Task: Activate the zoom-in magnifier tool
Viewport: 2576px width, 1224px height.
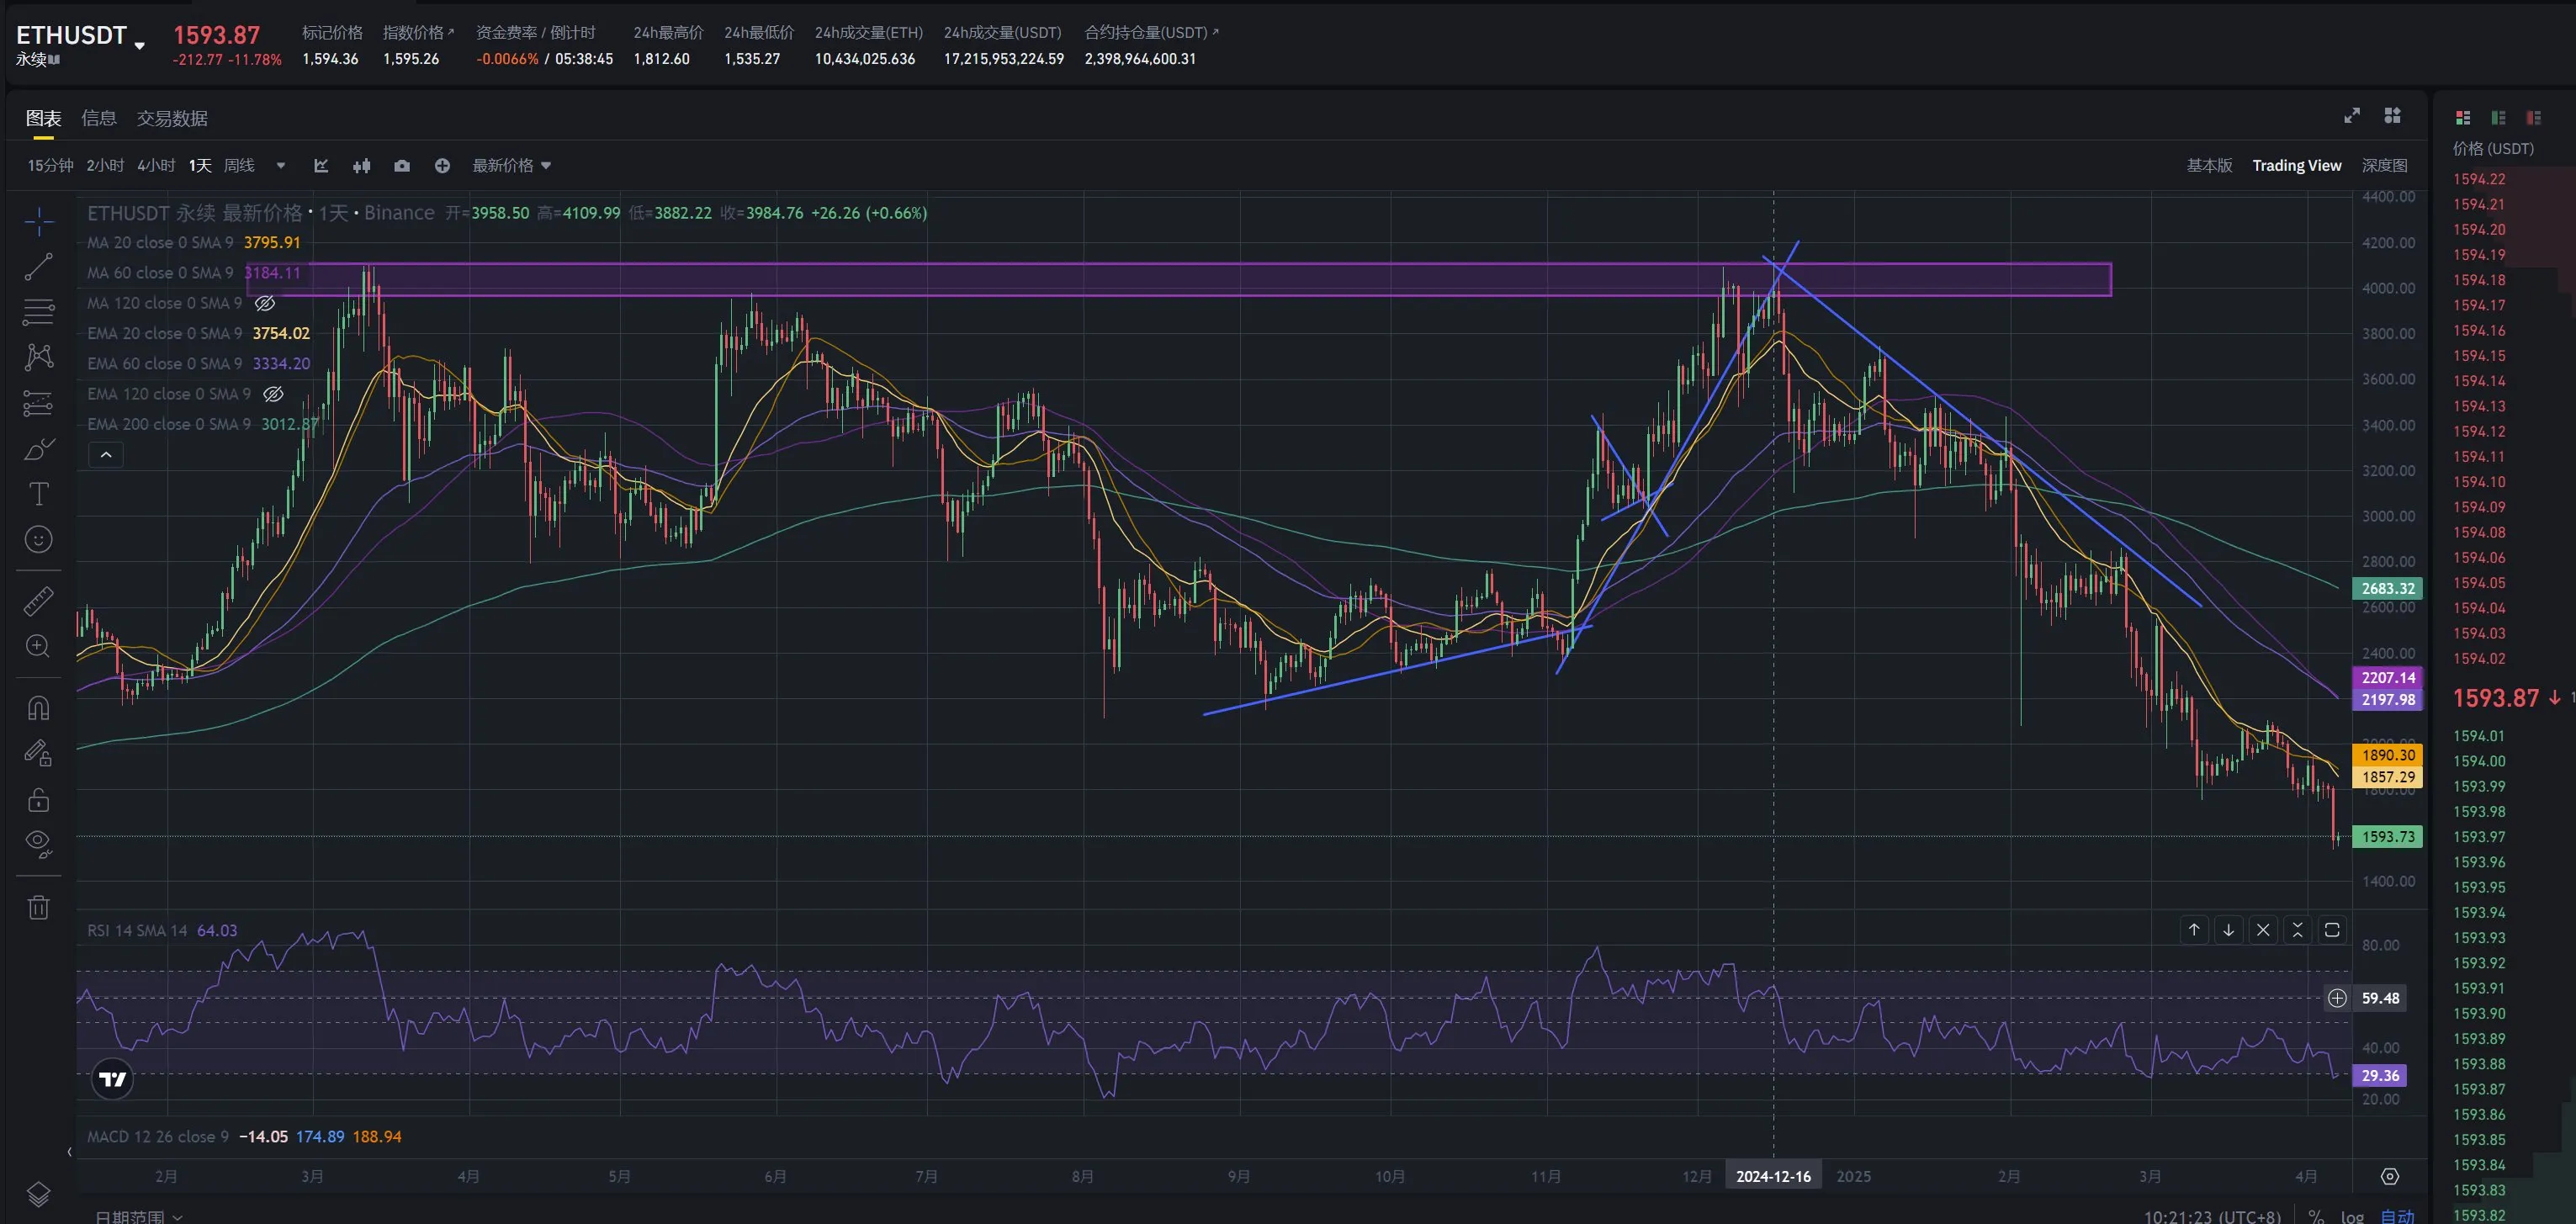Action: (38, 646)
